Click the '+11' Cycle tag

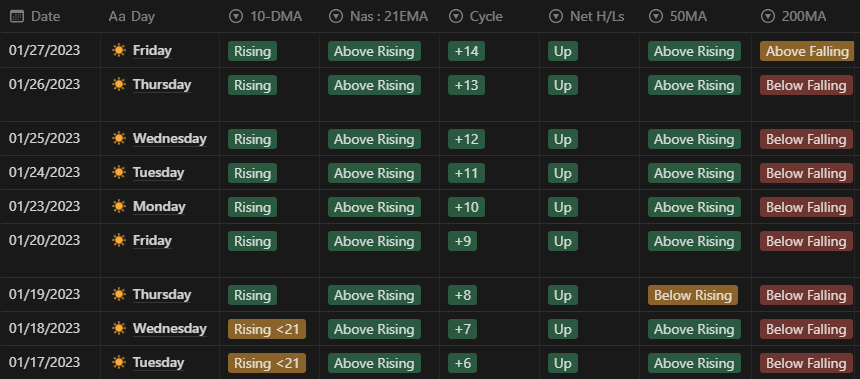click(x=466, y=173)
